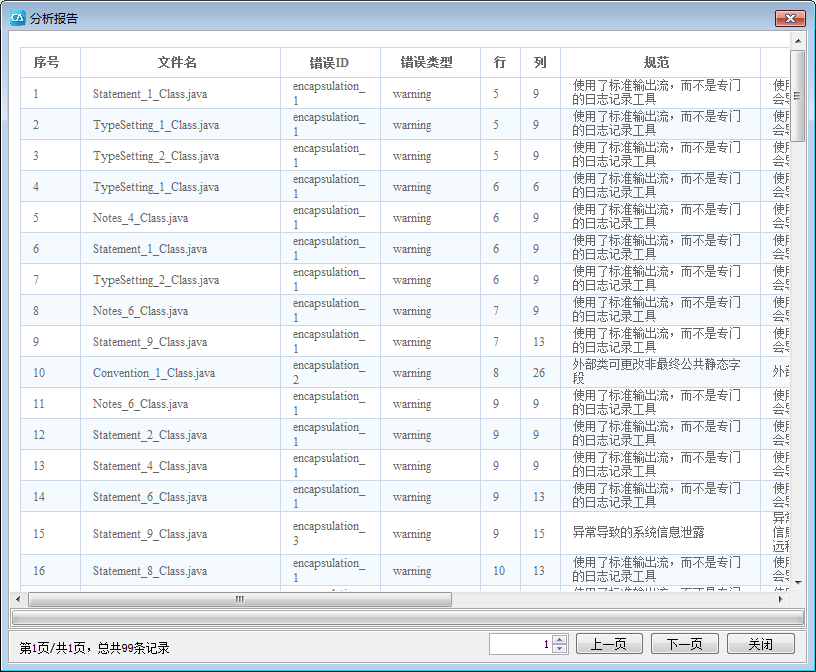Click the vertical scrollbar up arrow
This screenshot has height=672, width=816.
(797, 42)
